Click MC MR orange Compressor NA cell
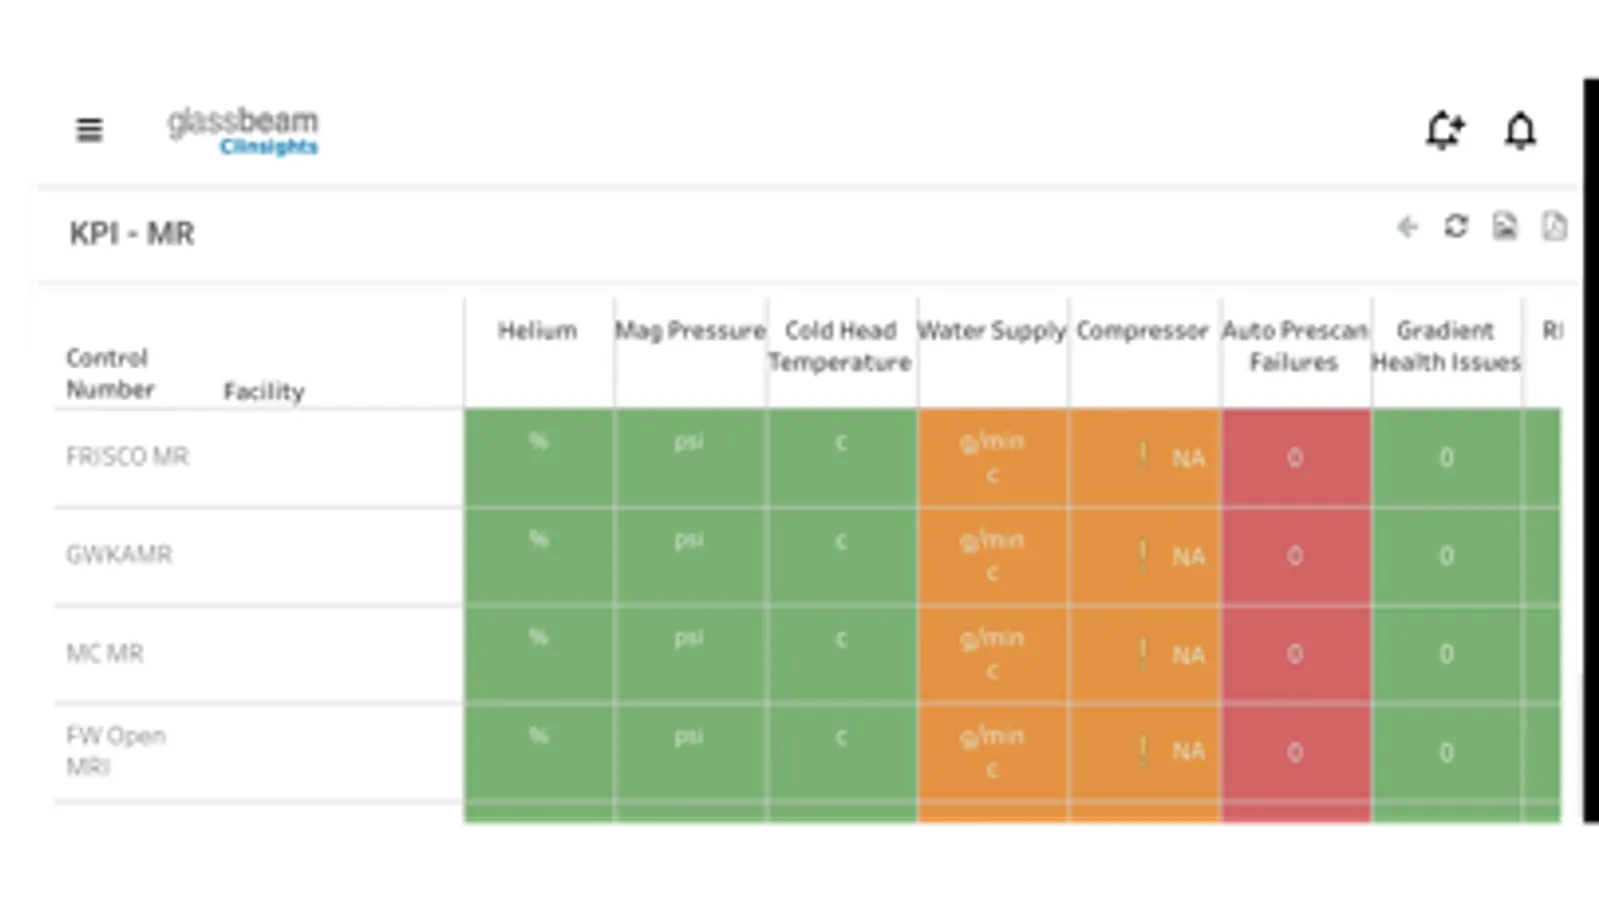Viewport: 1599px width, 900px height. pos(1144,654)
